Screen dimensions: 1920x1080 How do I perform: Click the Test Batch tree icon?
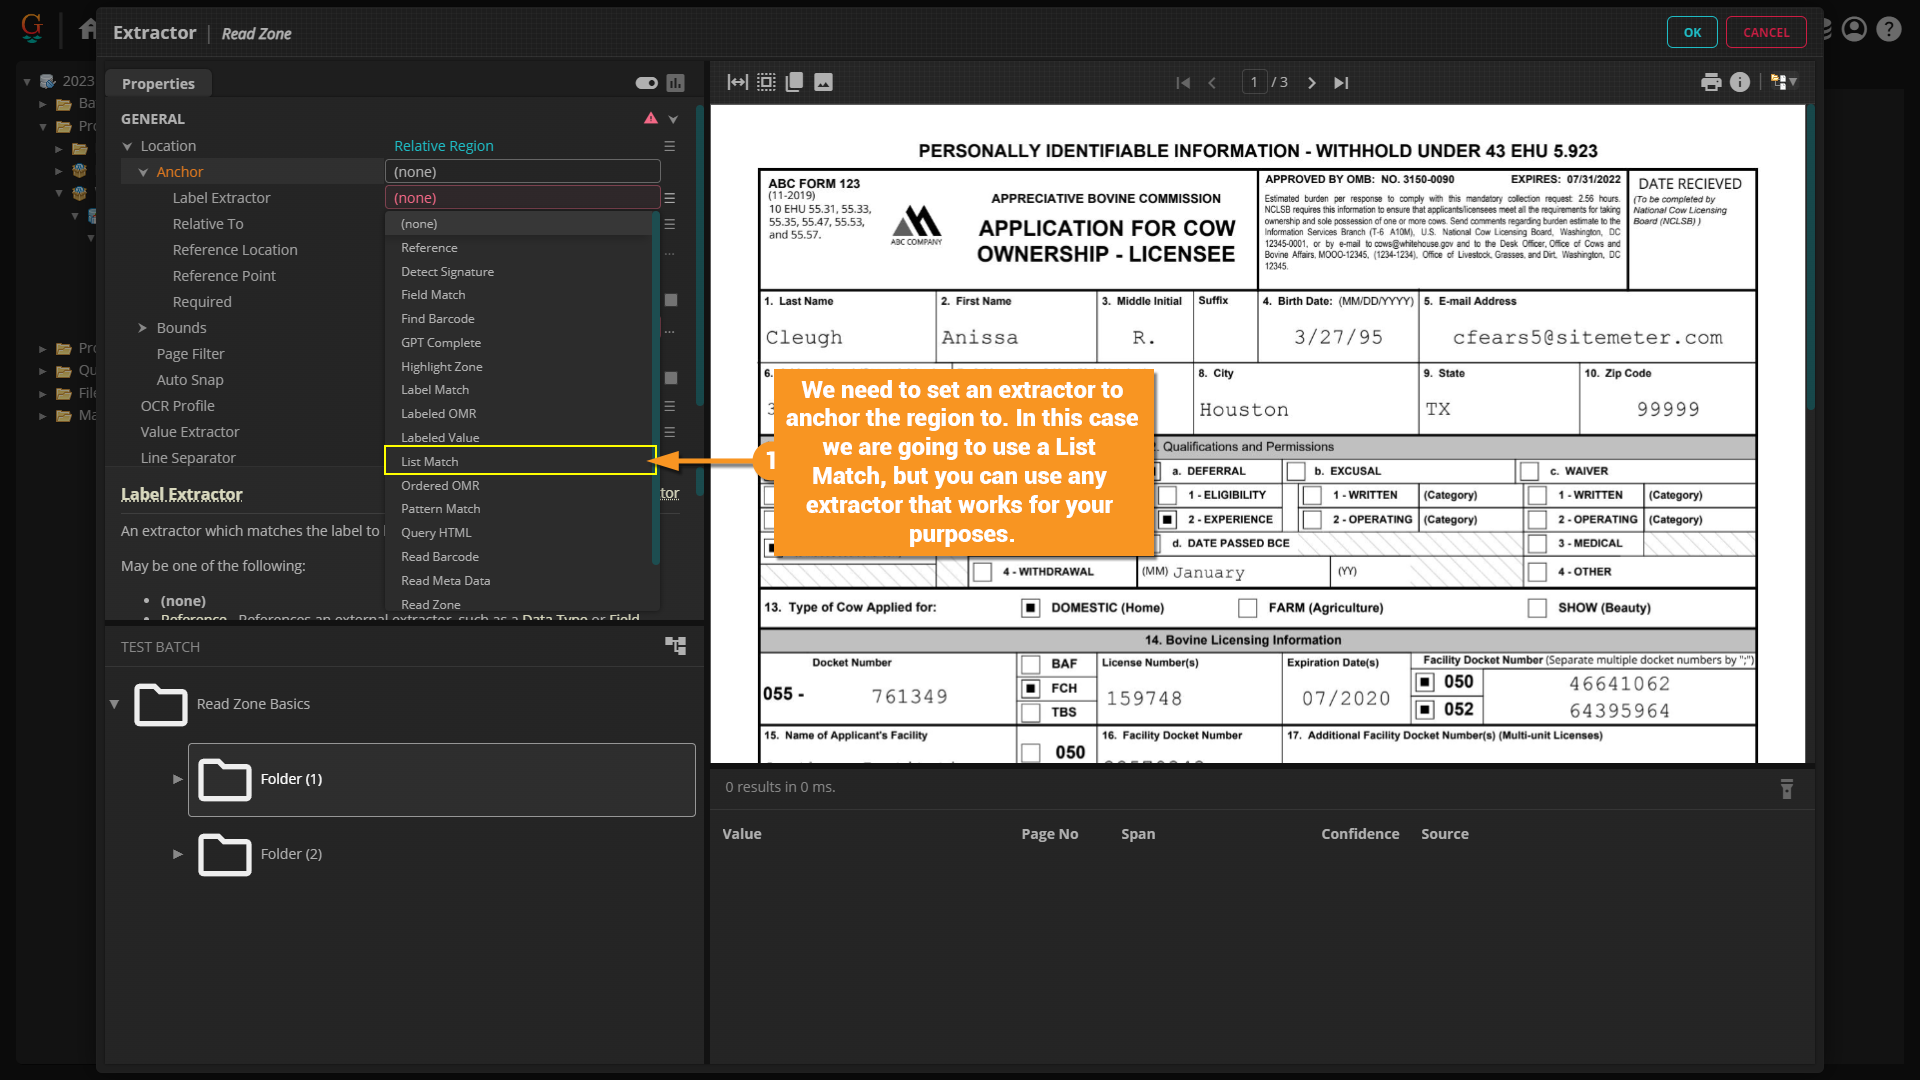(x=676, y=646)
